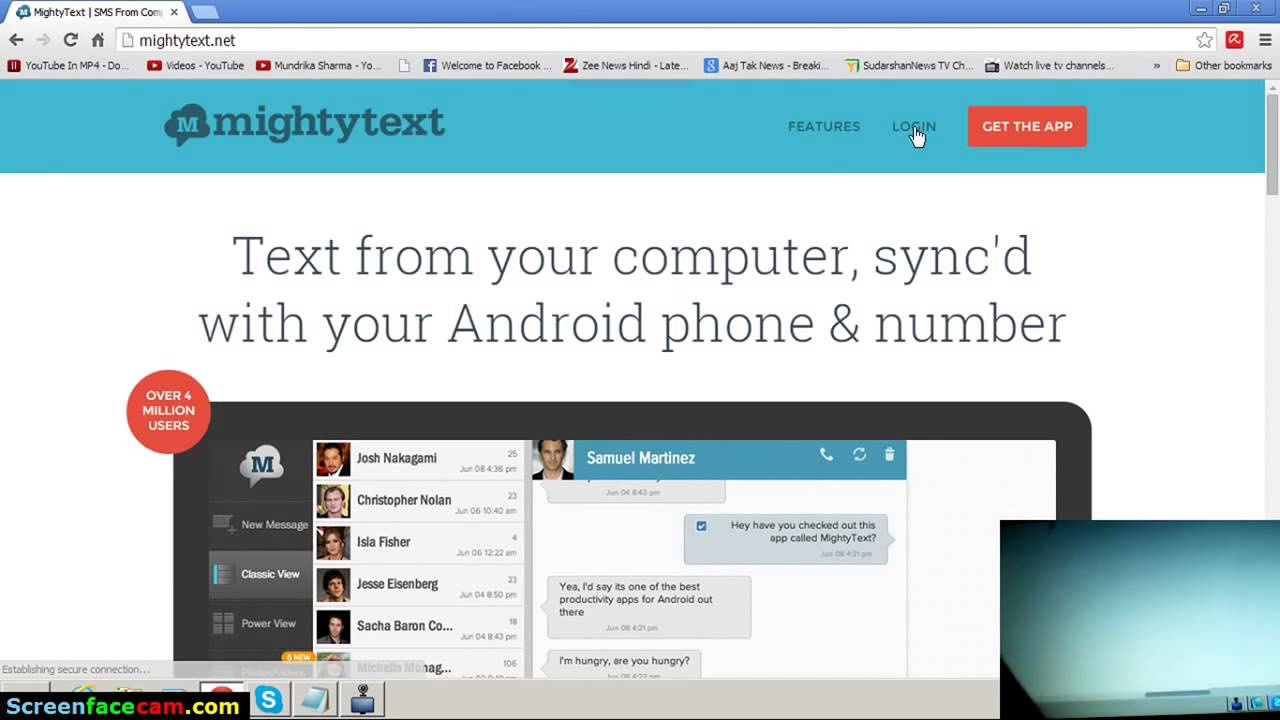Open the Welcome to Facebook bookmark
The width and height of the screenshot is (1280, 720).
coord(487,66)
